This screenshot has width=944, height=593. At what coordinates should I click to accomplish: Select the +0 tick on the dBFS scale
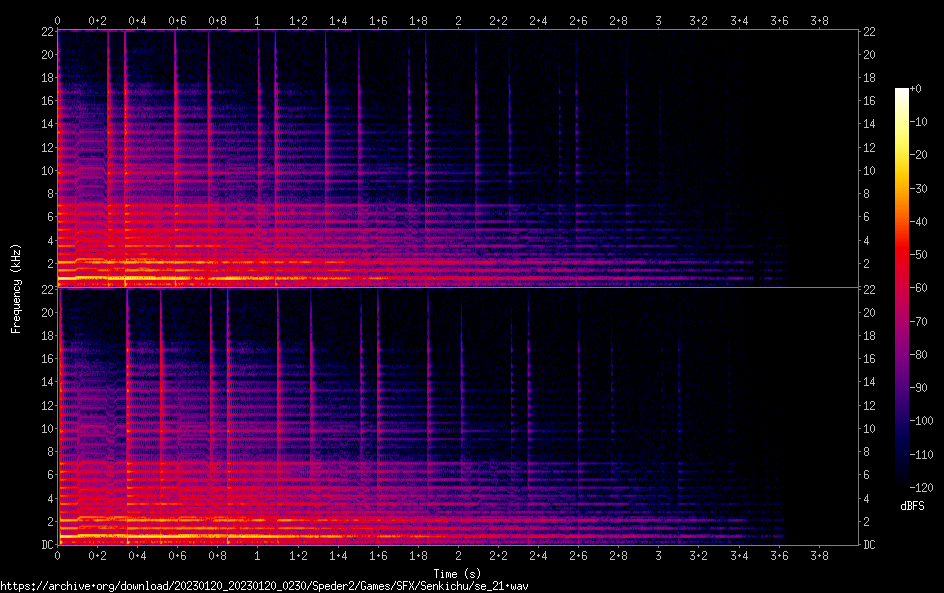coord(922,90)
